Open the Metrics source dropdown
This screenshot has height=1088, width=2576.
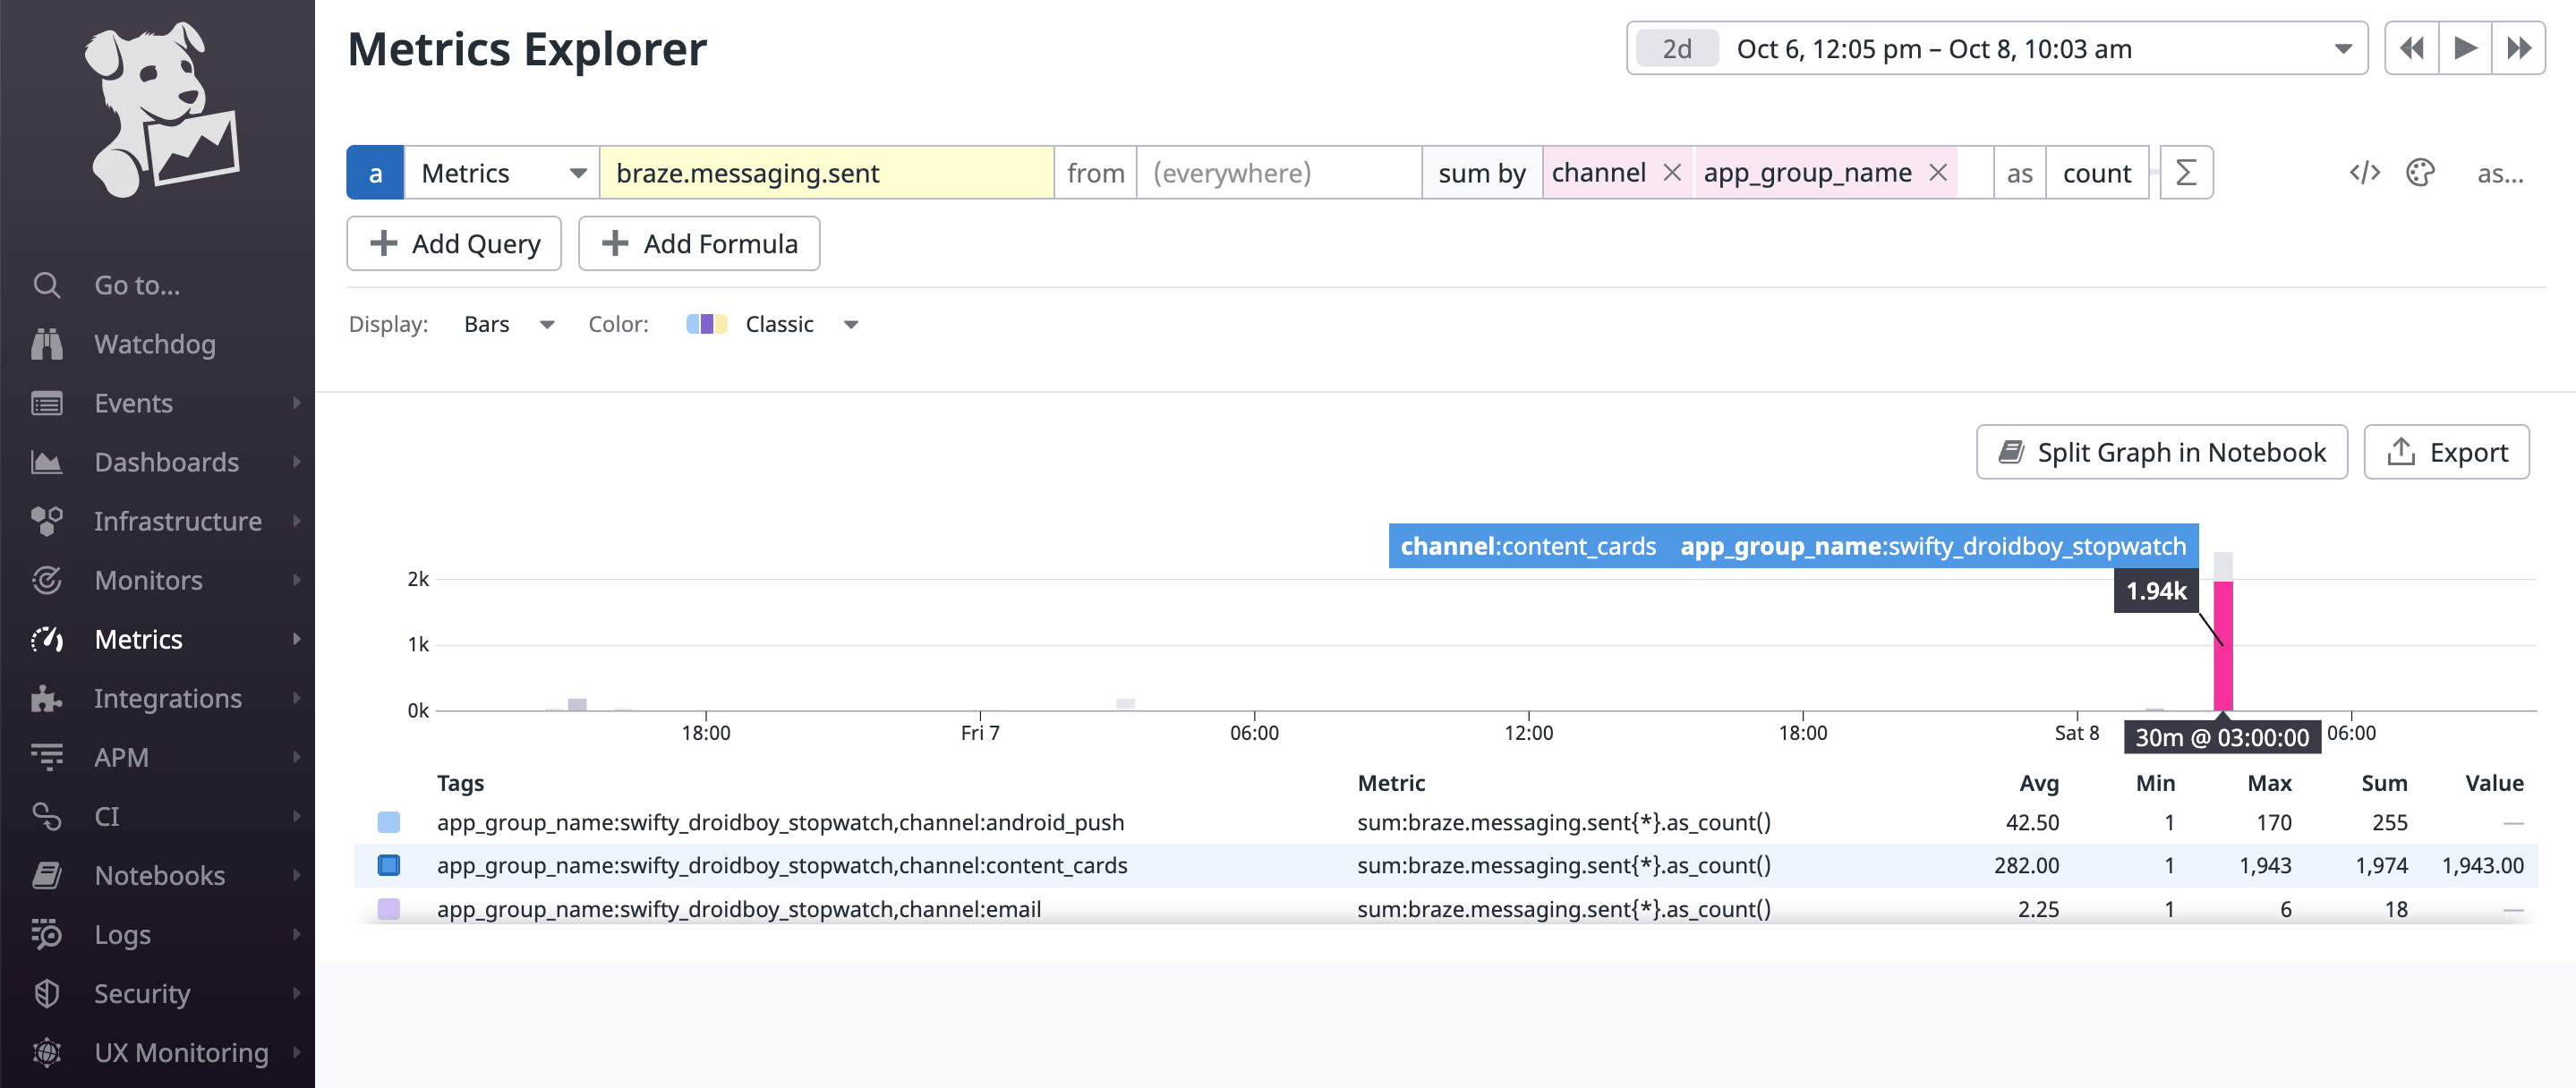coord(501,173)
